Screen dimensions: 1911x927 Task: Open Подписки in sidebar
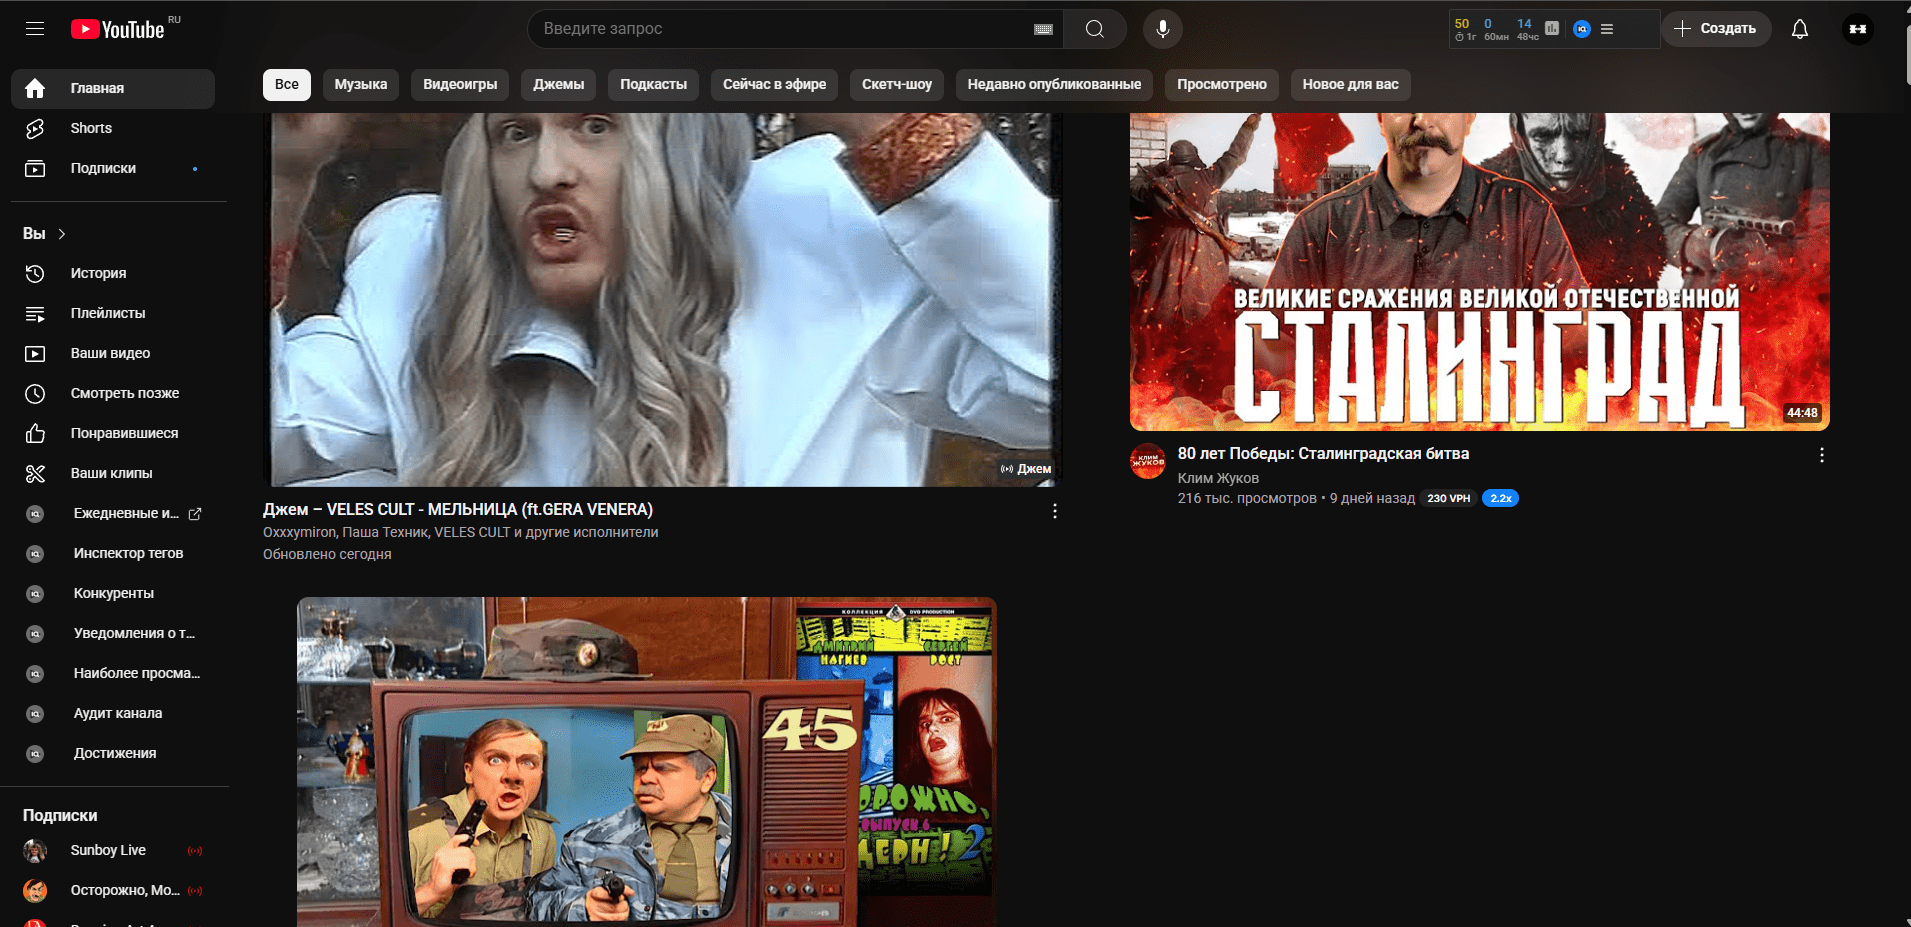[x=113, y=168]
